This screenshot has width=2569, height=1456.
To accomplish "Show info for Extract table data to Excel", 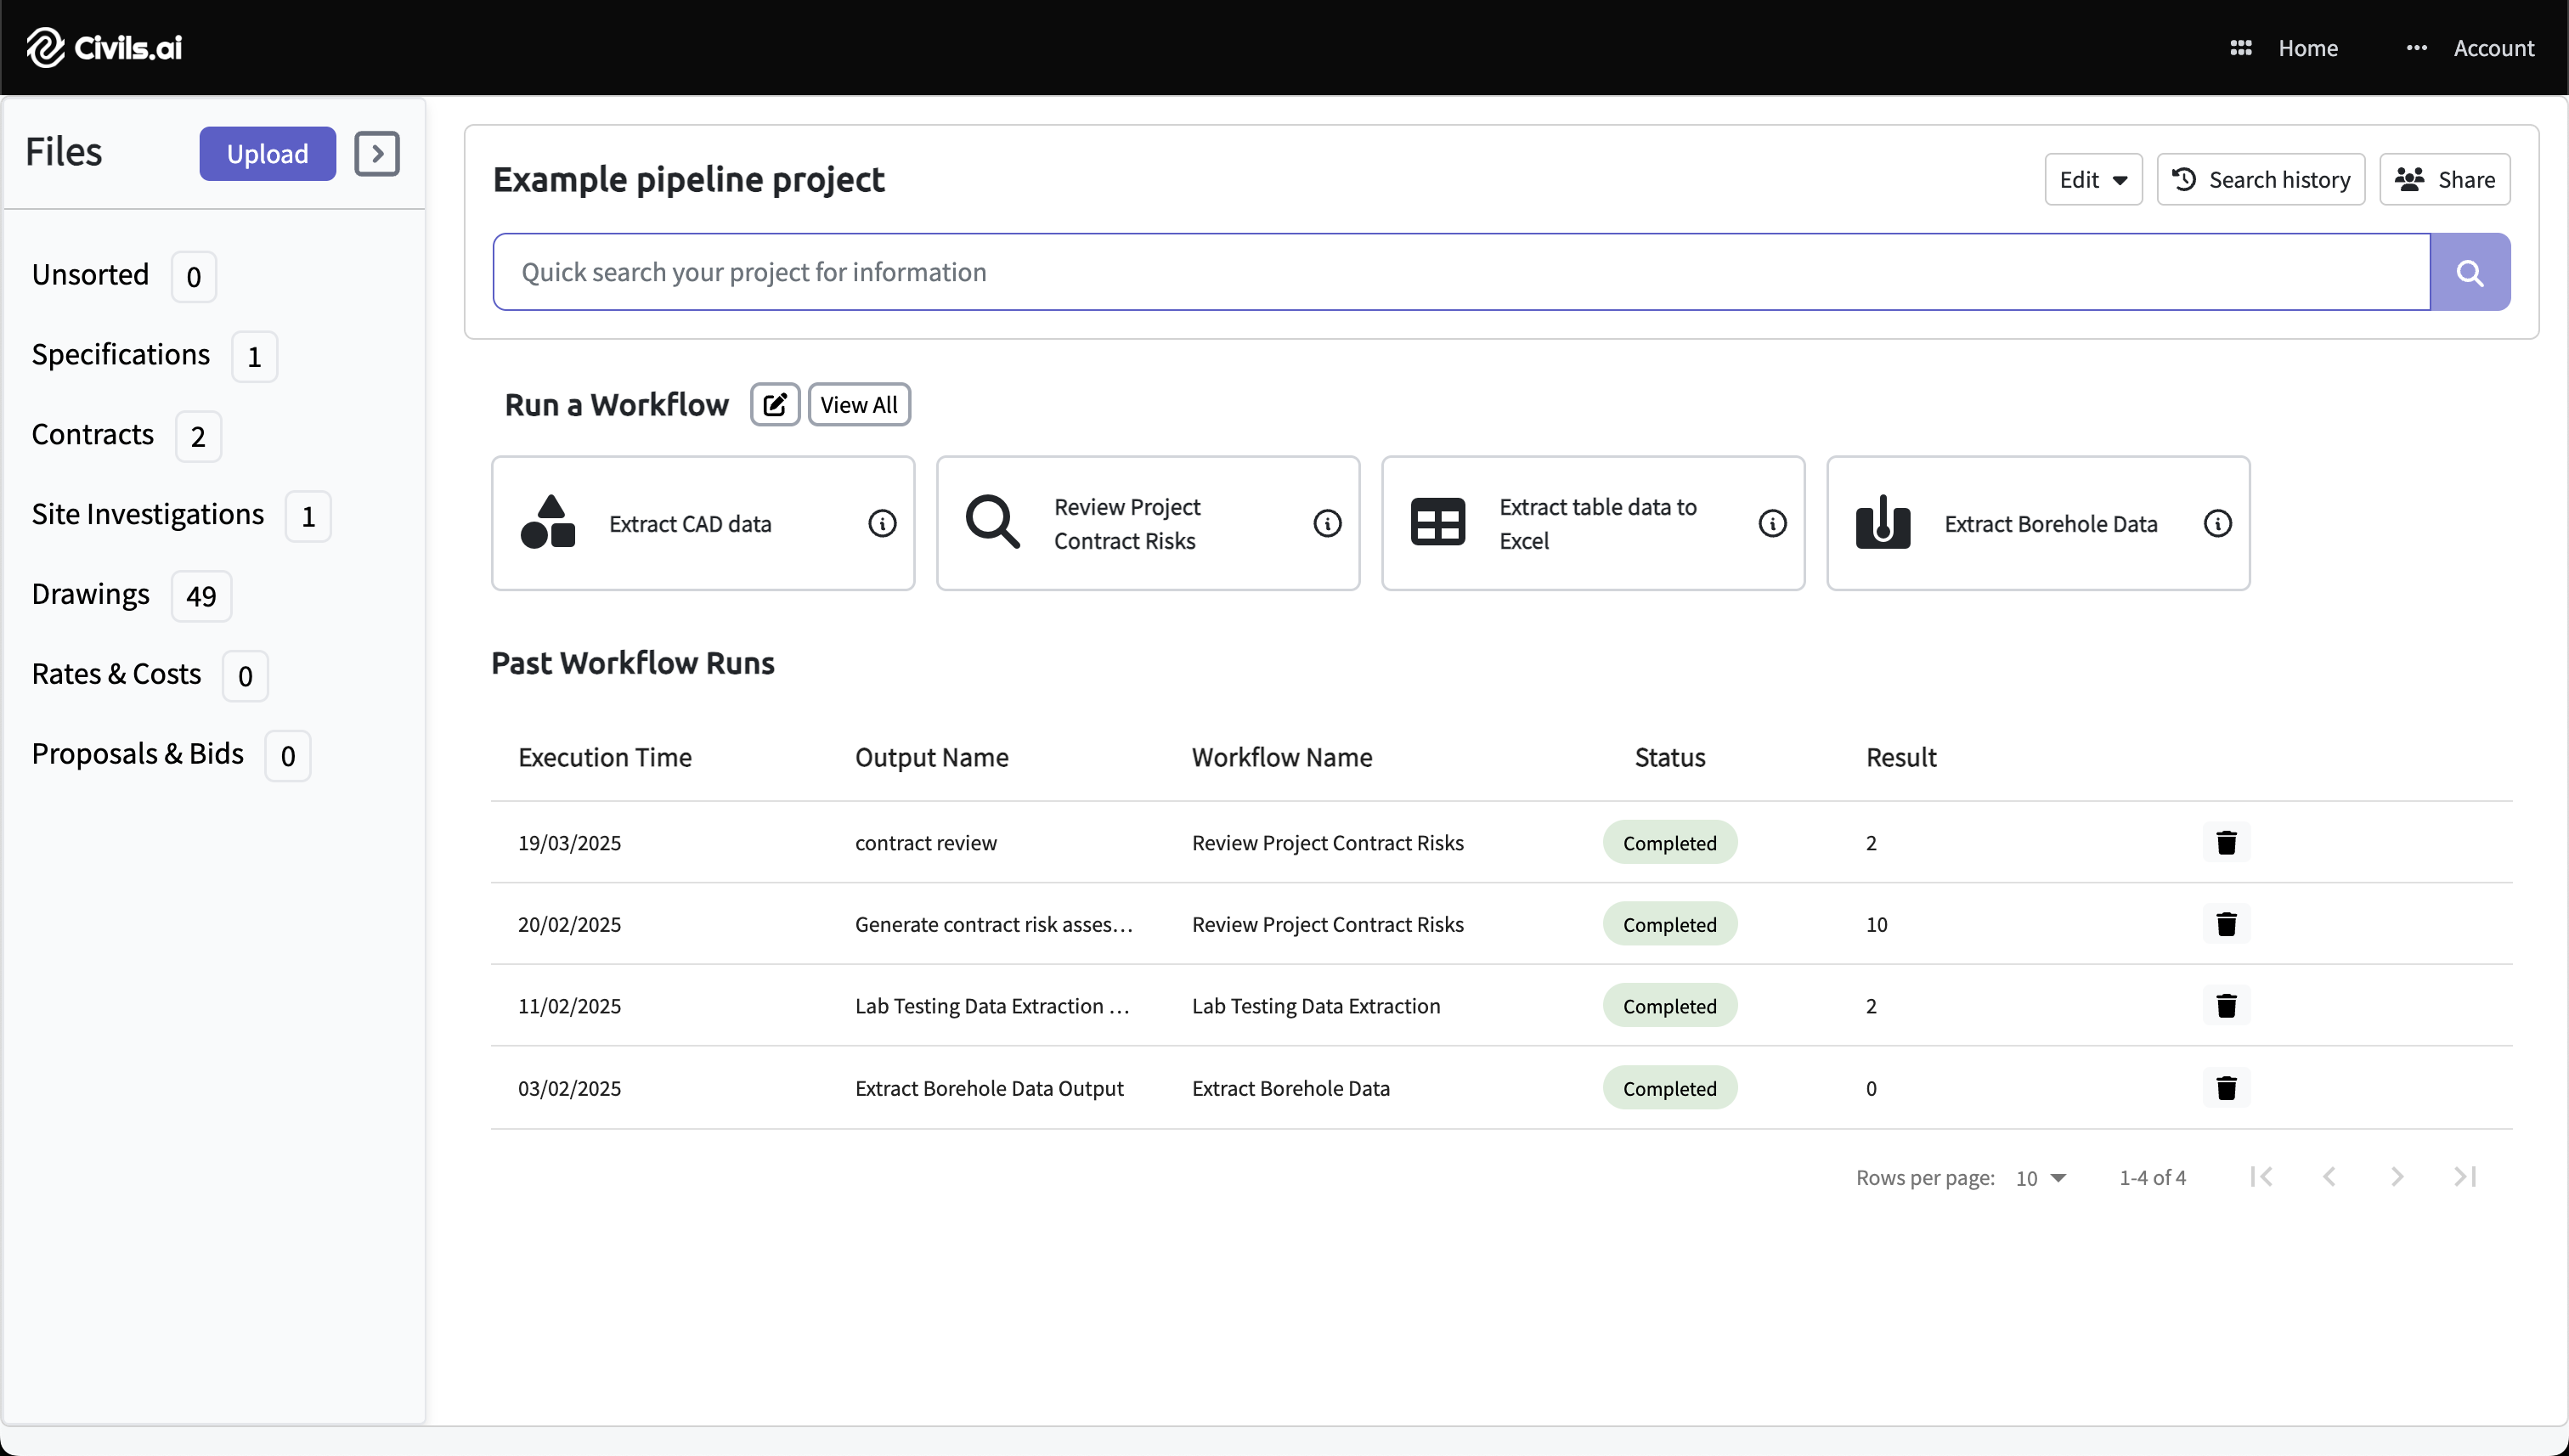I will [x=1772, y=523].
